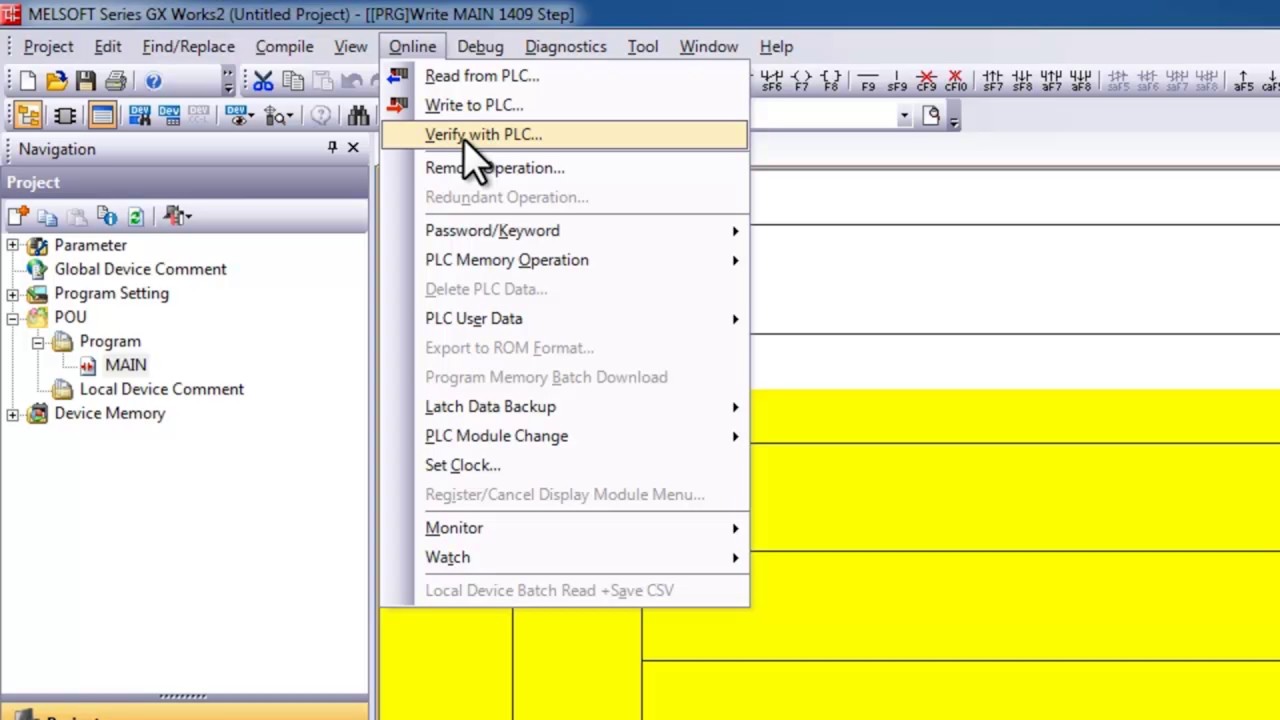Image resolution: width=1280 pixels, height=720 pixels.
Task: Open the Project menu
Action: (x=48, y=46)
